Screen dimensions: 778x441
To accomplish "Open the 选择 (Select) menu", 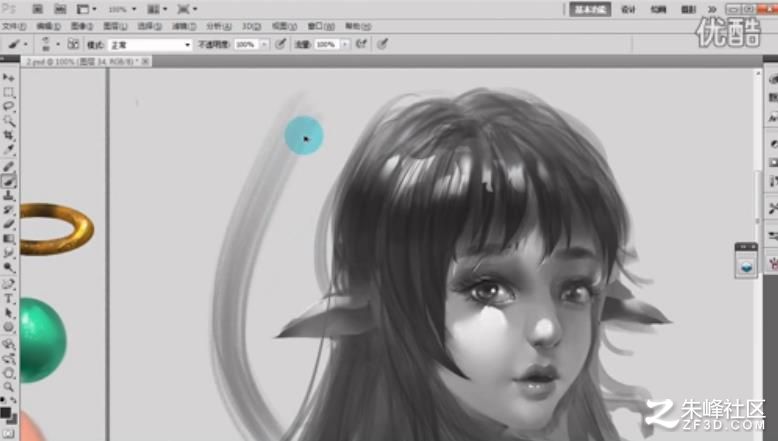I will point(149,26).
